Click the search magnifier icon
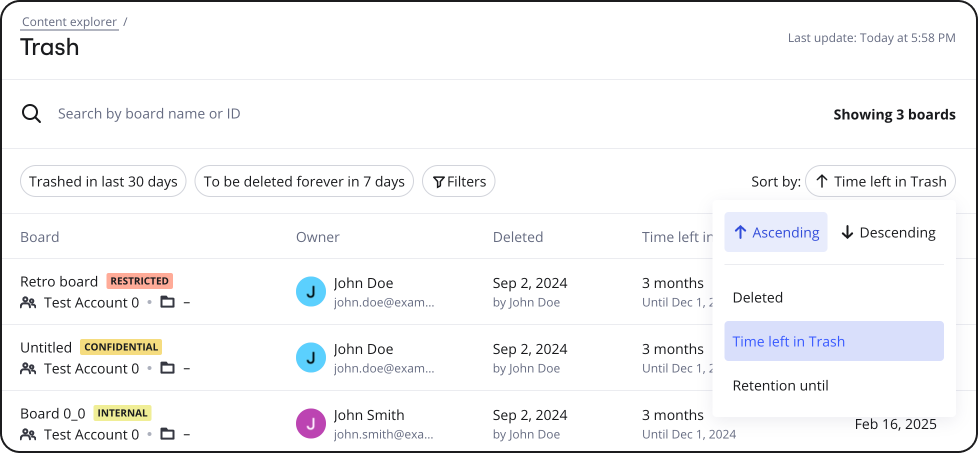 [x=32, y=114]
